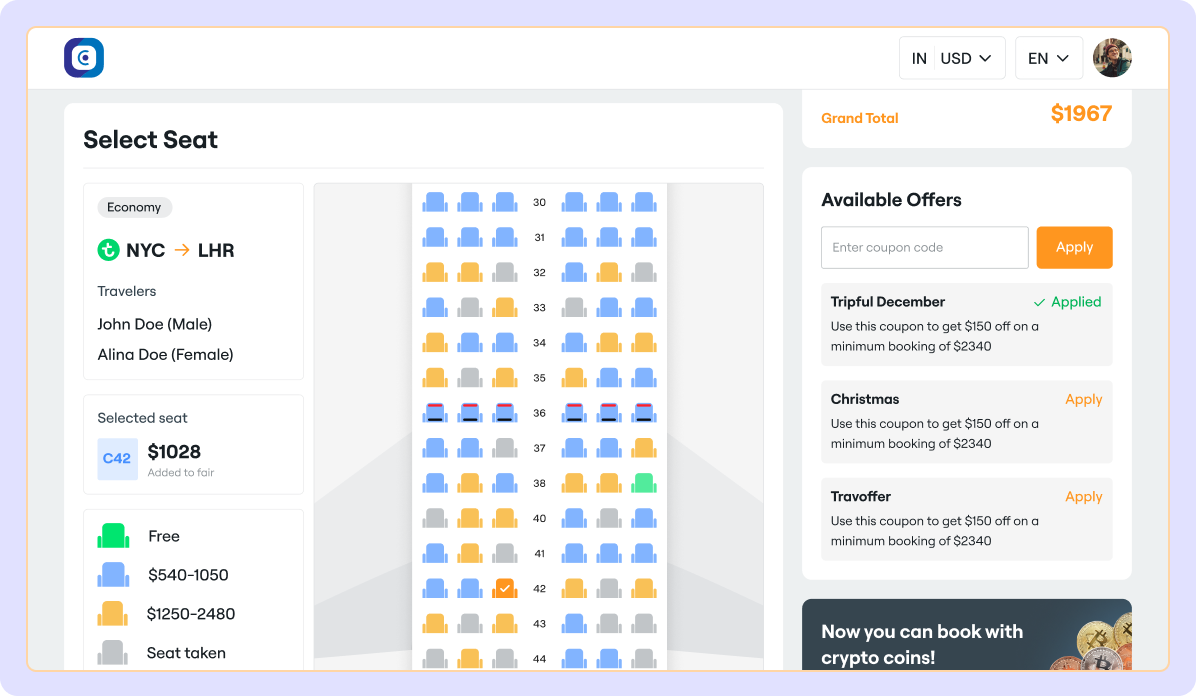The image size is (1196, 696).
Task: Select an orange premium seat in row 32
Action: tap(434, 272)
